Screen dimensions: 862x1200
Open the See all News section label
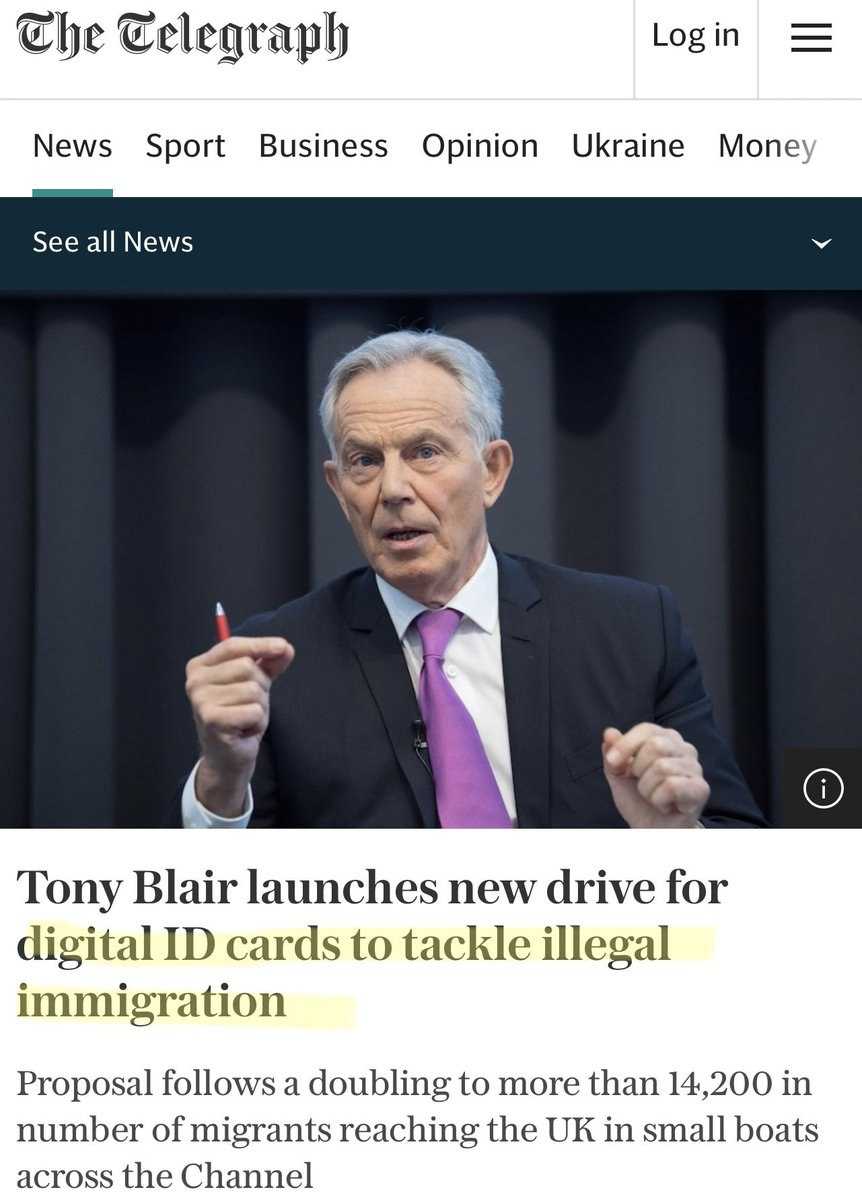(x=113, y=242)
